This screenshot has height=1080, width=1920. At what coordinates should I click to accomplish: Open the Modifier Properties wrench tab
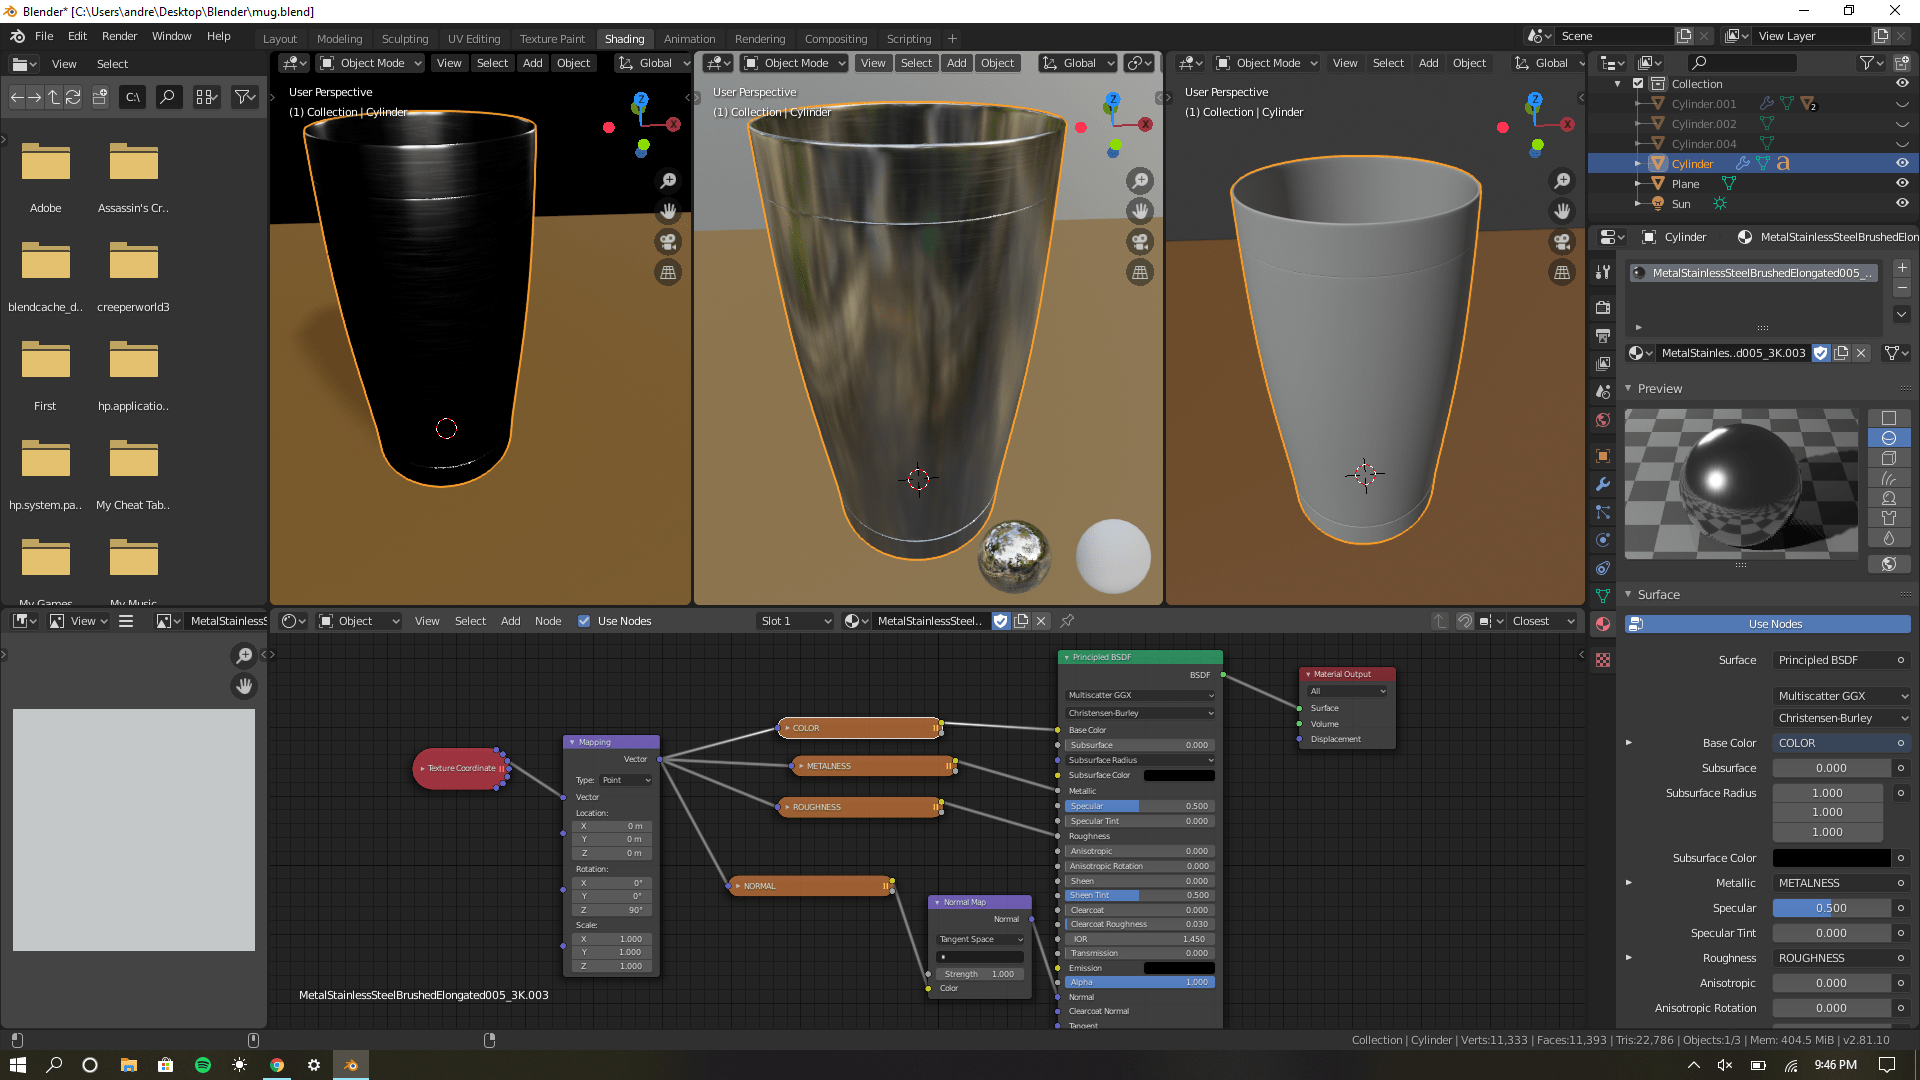coord(1603,485)
